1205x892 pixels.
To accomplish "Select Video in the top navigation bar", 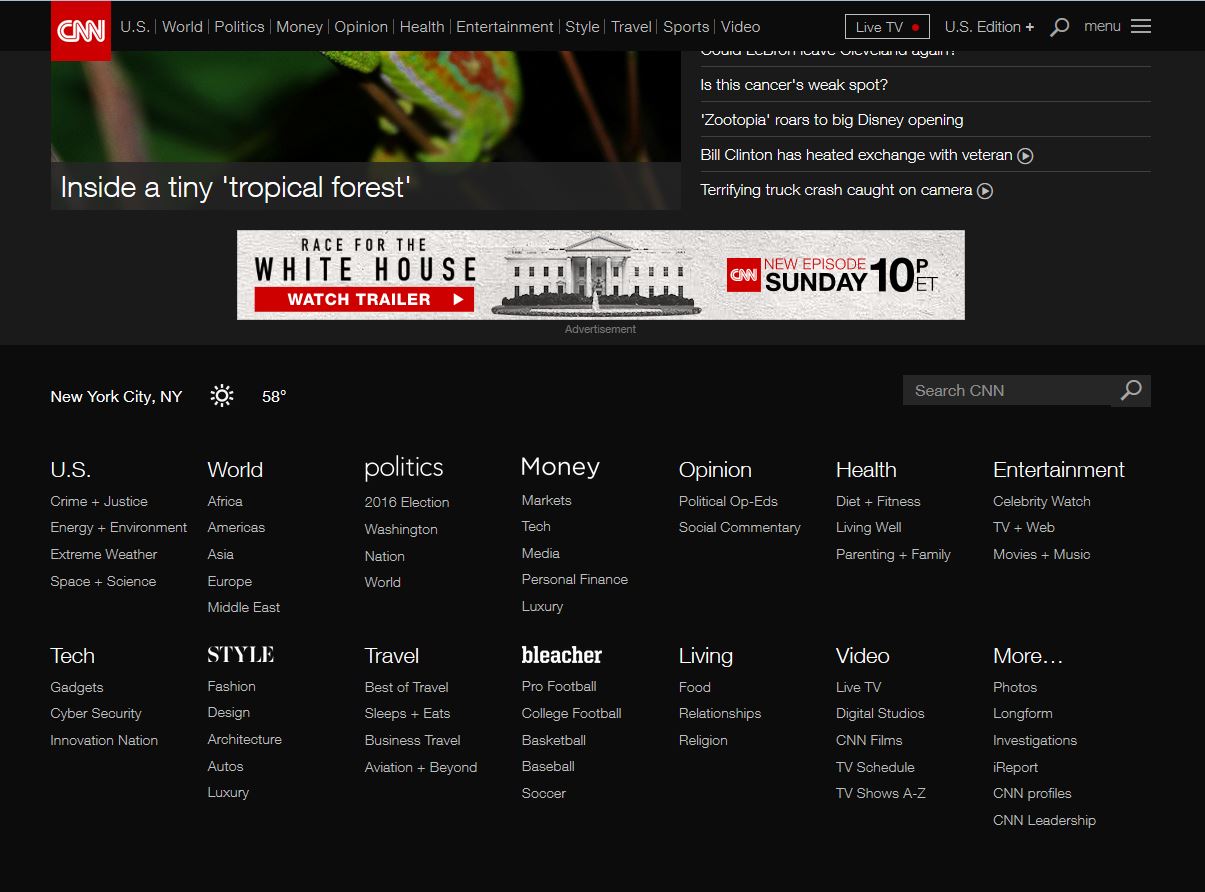I will 740,27.
